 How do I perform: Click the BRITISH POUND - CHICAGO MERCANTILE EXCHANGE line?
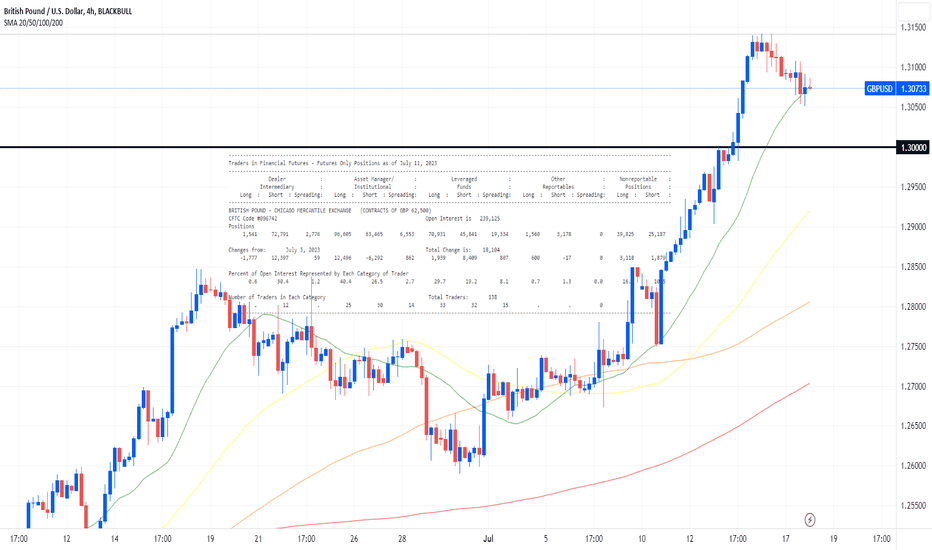click(329, 210)
